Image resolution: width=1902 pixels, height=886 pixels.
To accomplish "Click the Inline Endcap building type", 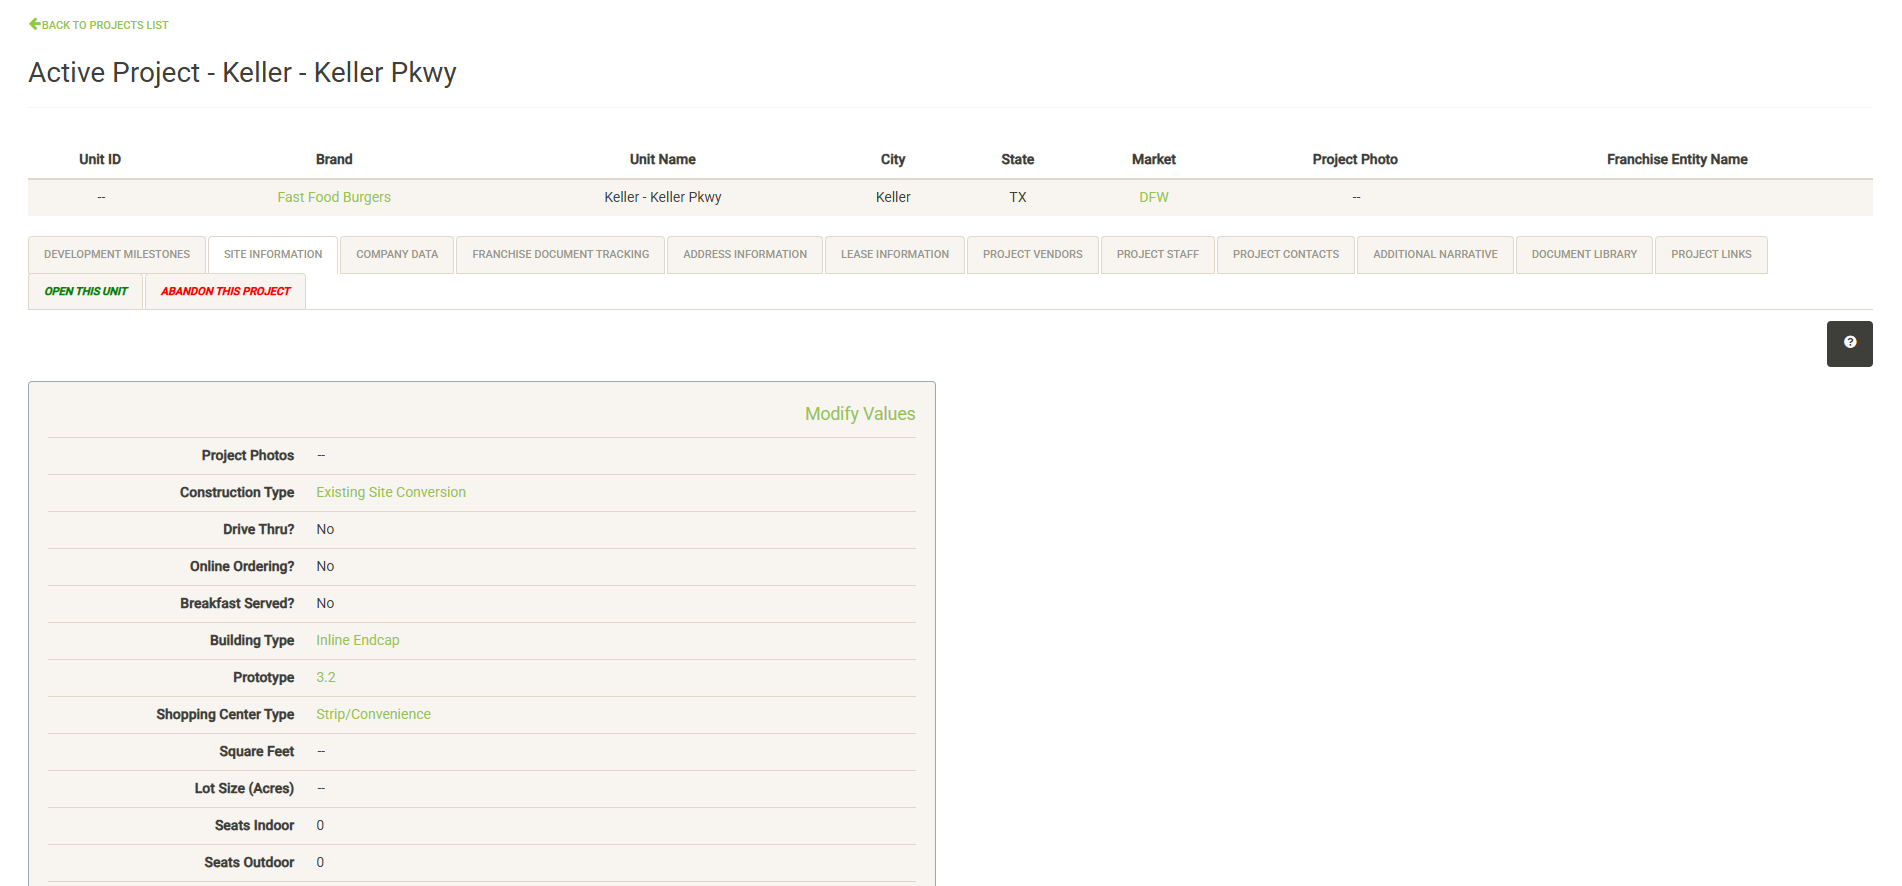I will (x=358, y=641).
